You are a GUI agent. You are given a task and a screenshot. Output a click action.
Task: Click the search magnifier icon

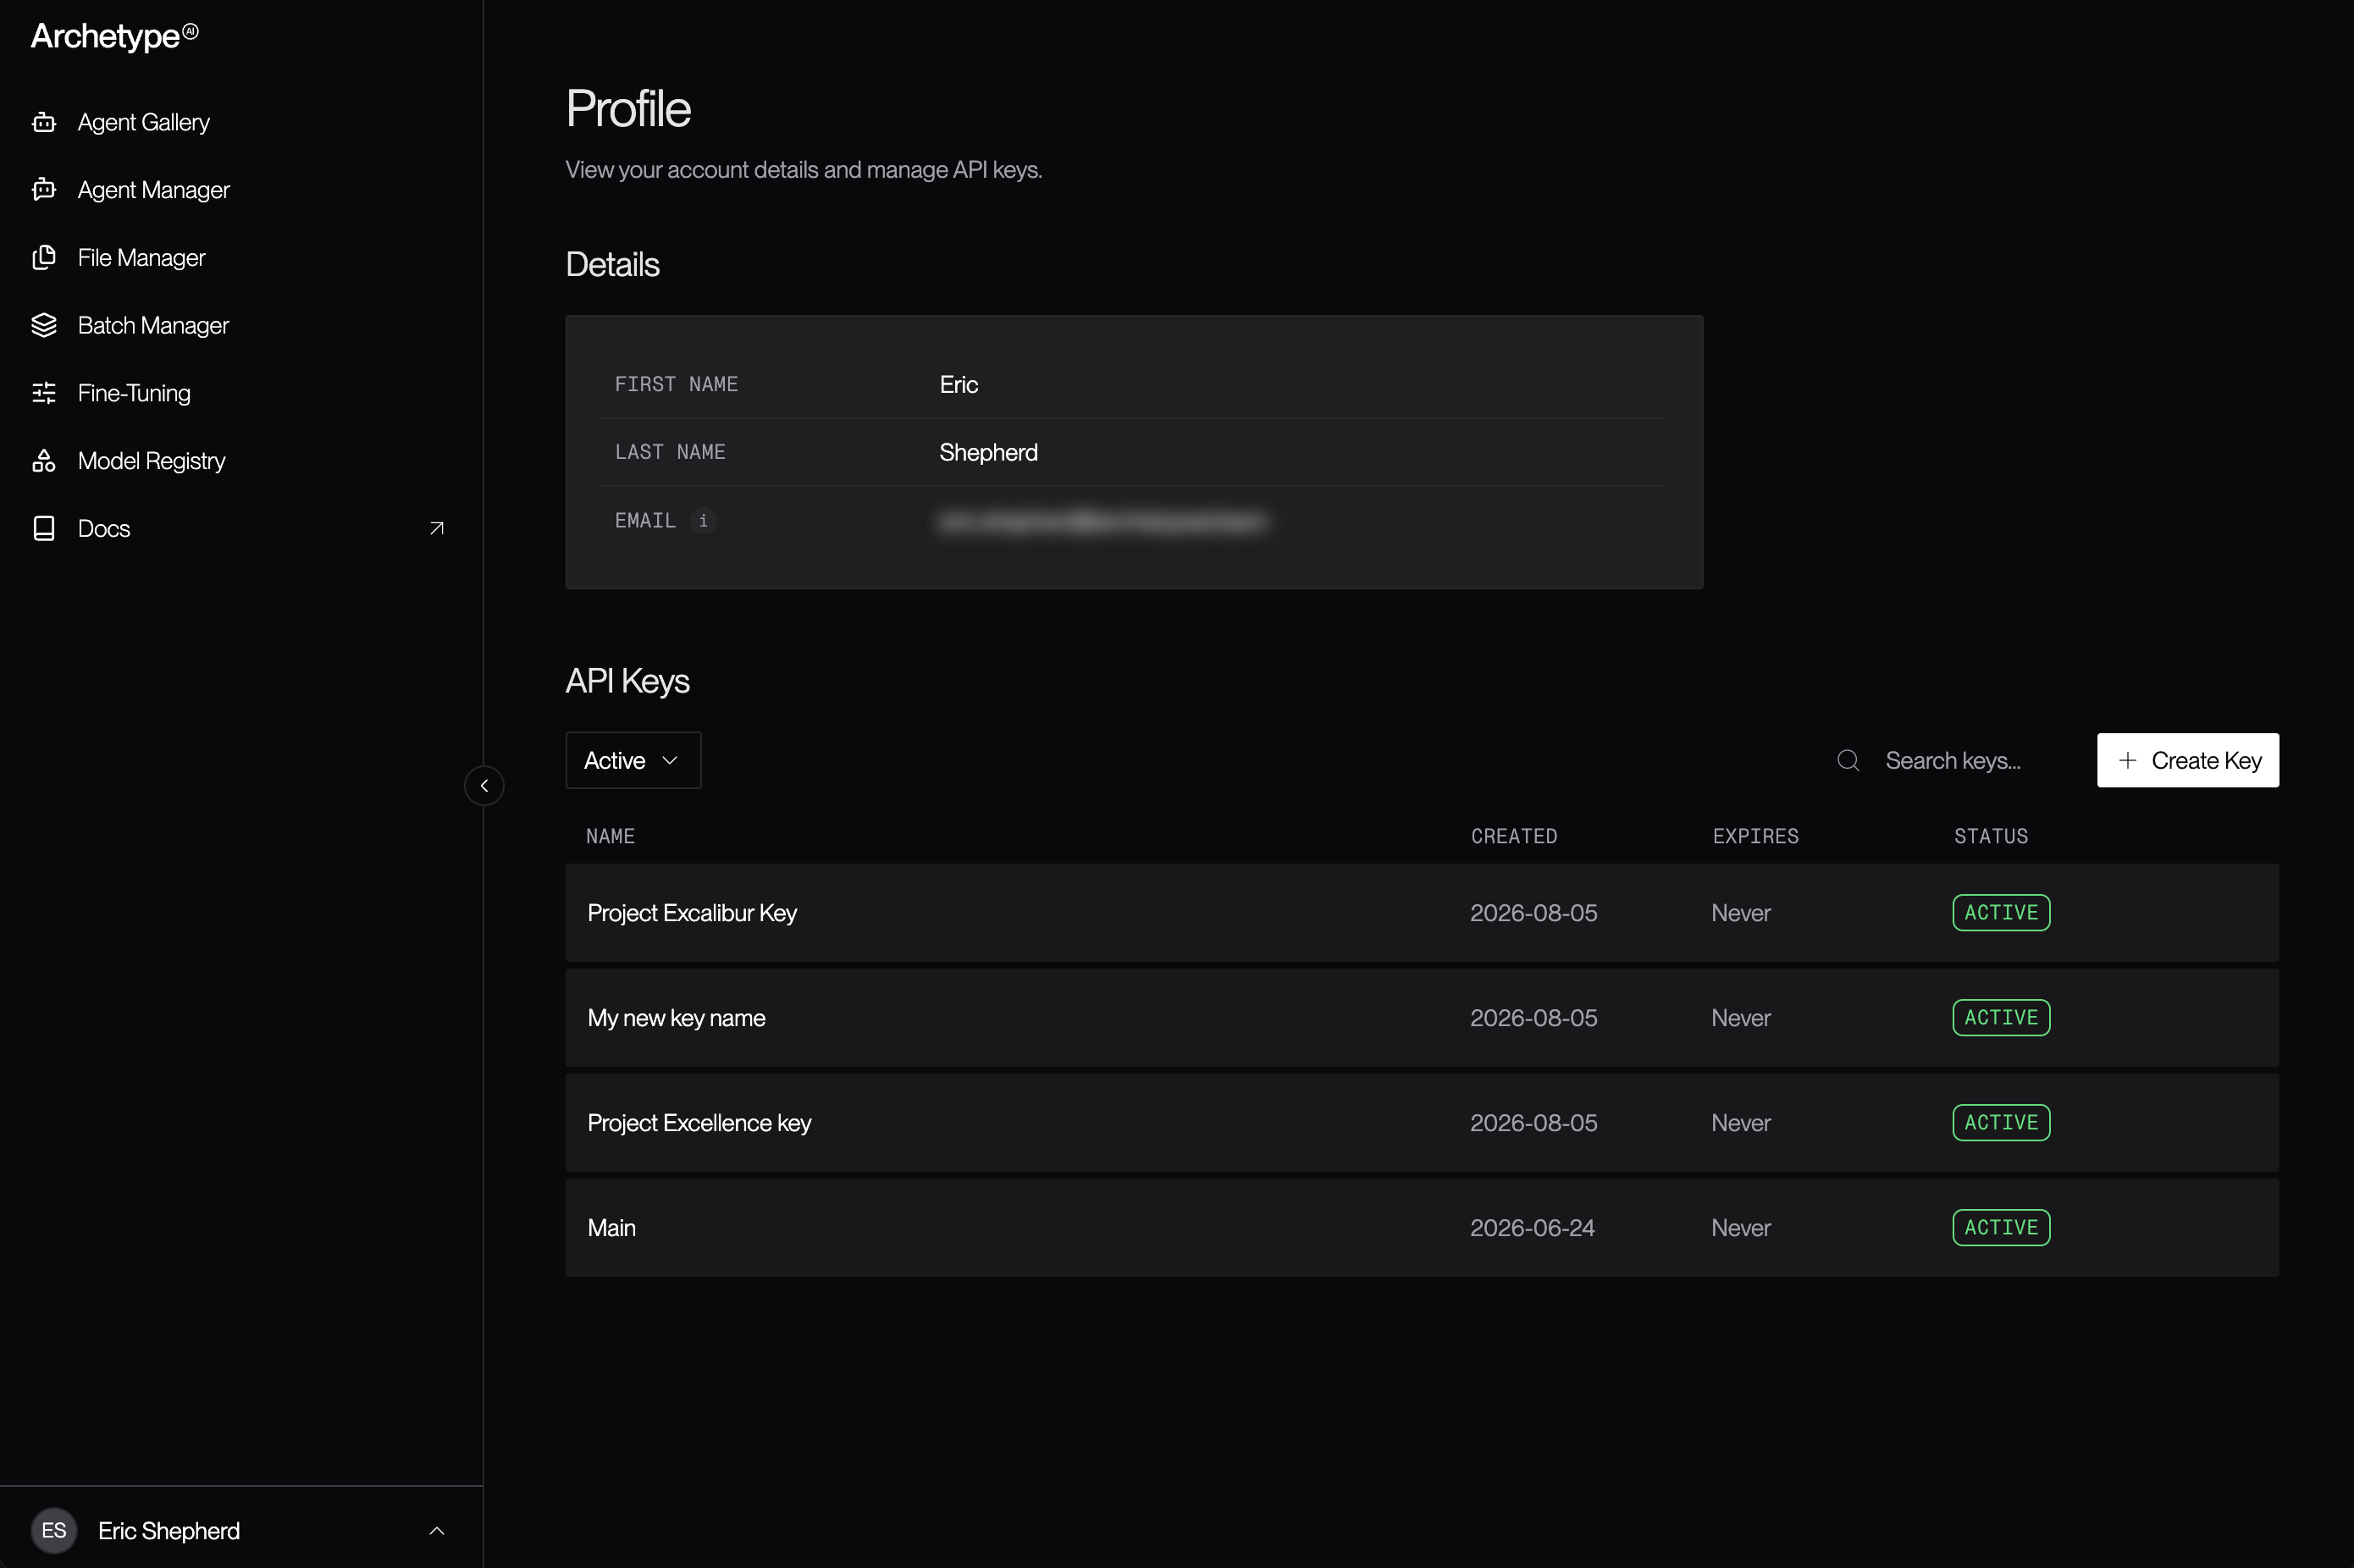pyautogui.click(x=1848, y=761)
